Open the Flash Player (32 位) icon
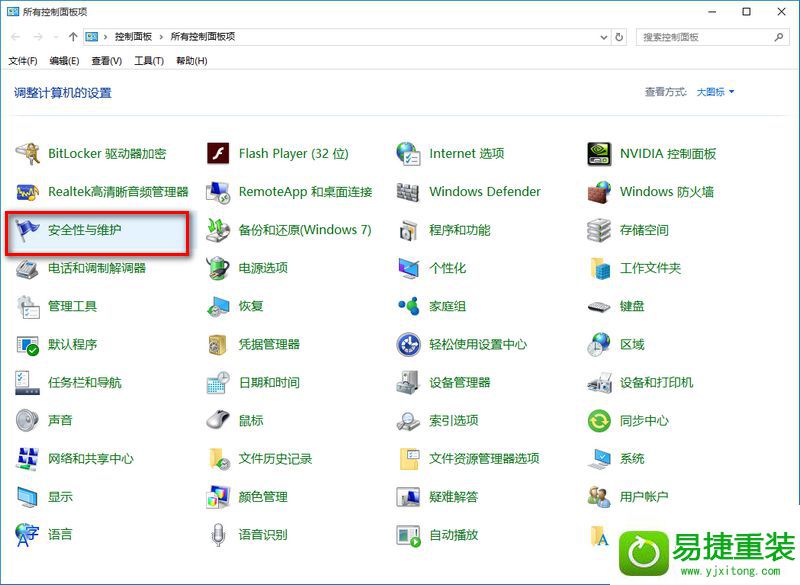Screen dimensions: 800x585 coord(218,154)
